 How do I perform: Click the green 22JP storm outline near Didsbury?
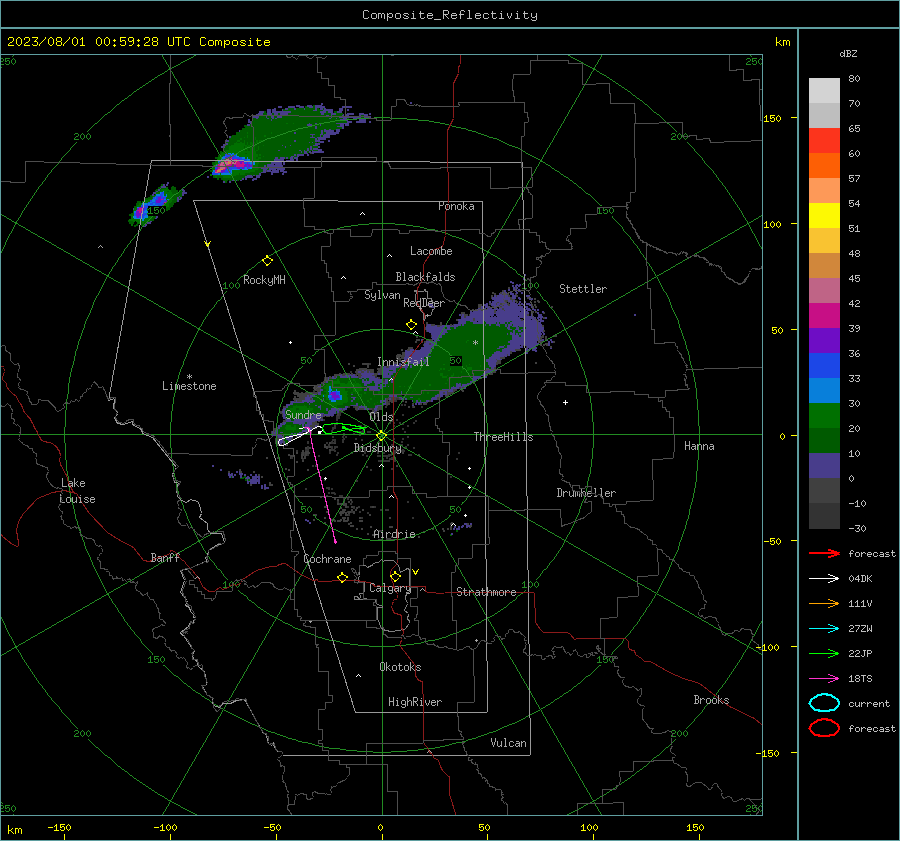(344, 428)
